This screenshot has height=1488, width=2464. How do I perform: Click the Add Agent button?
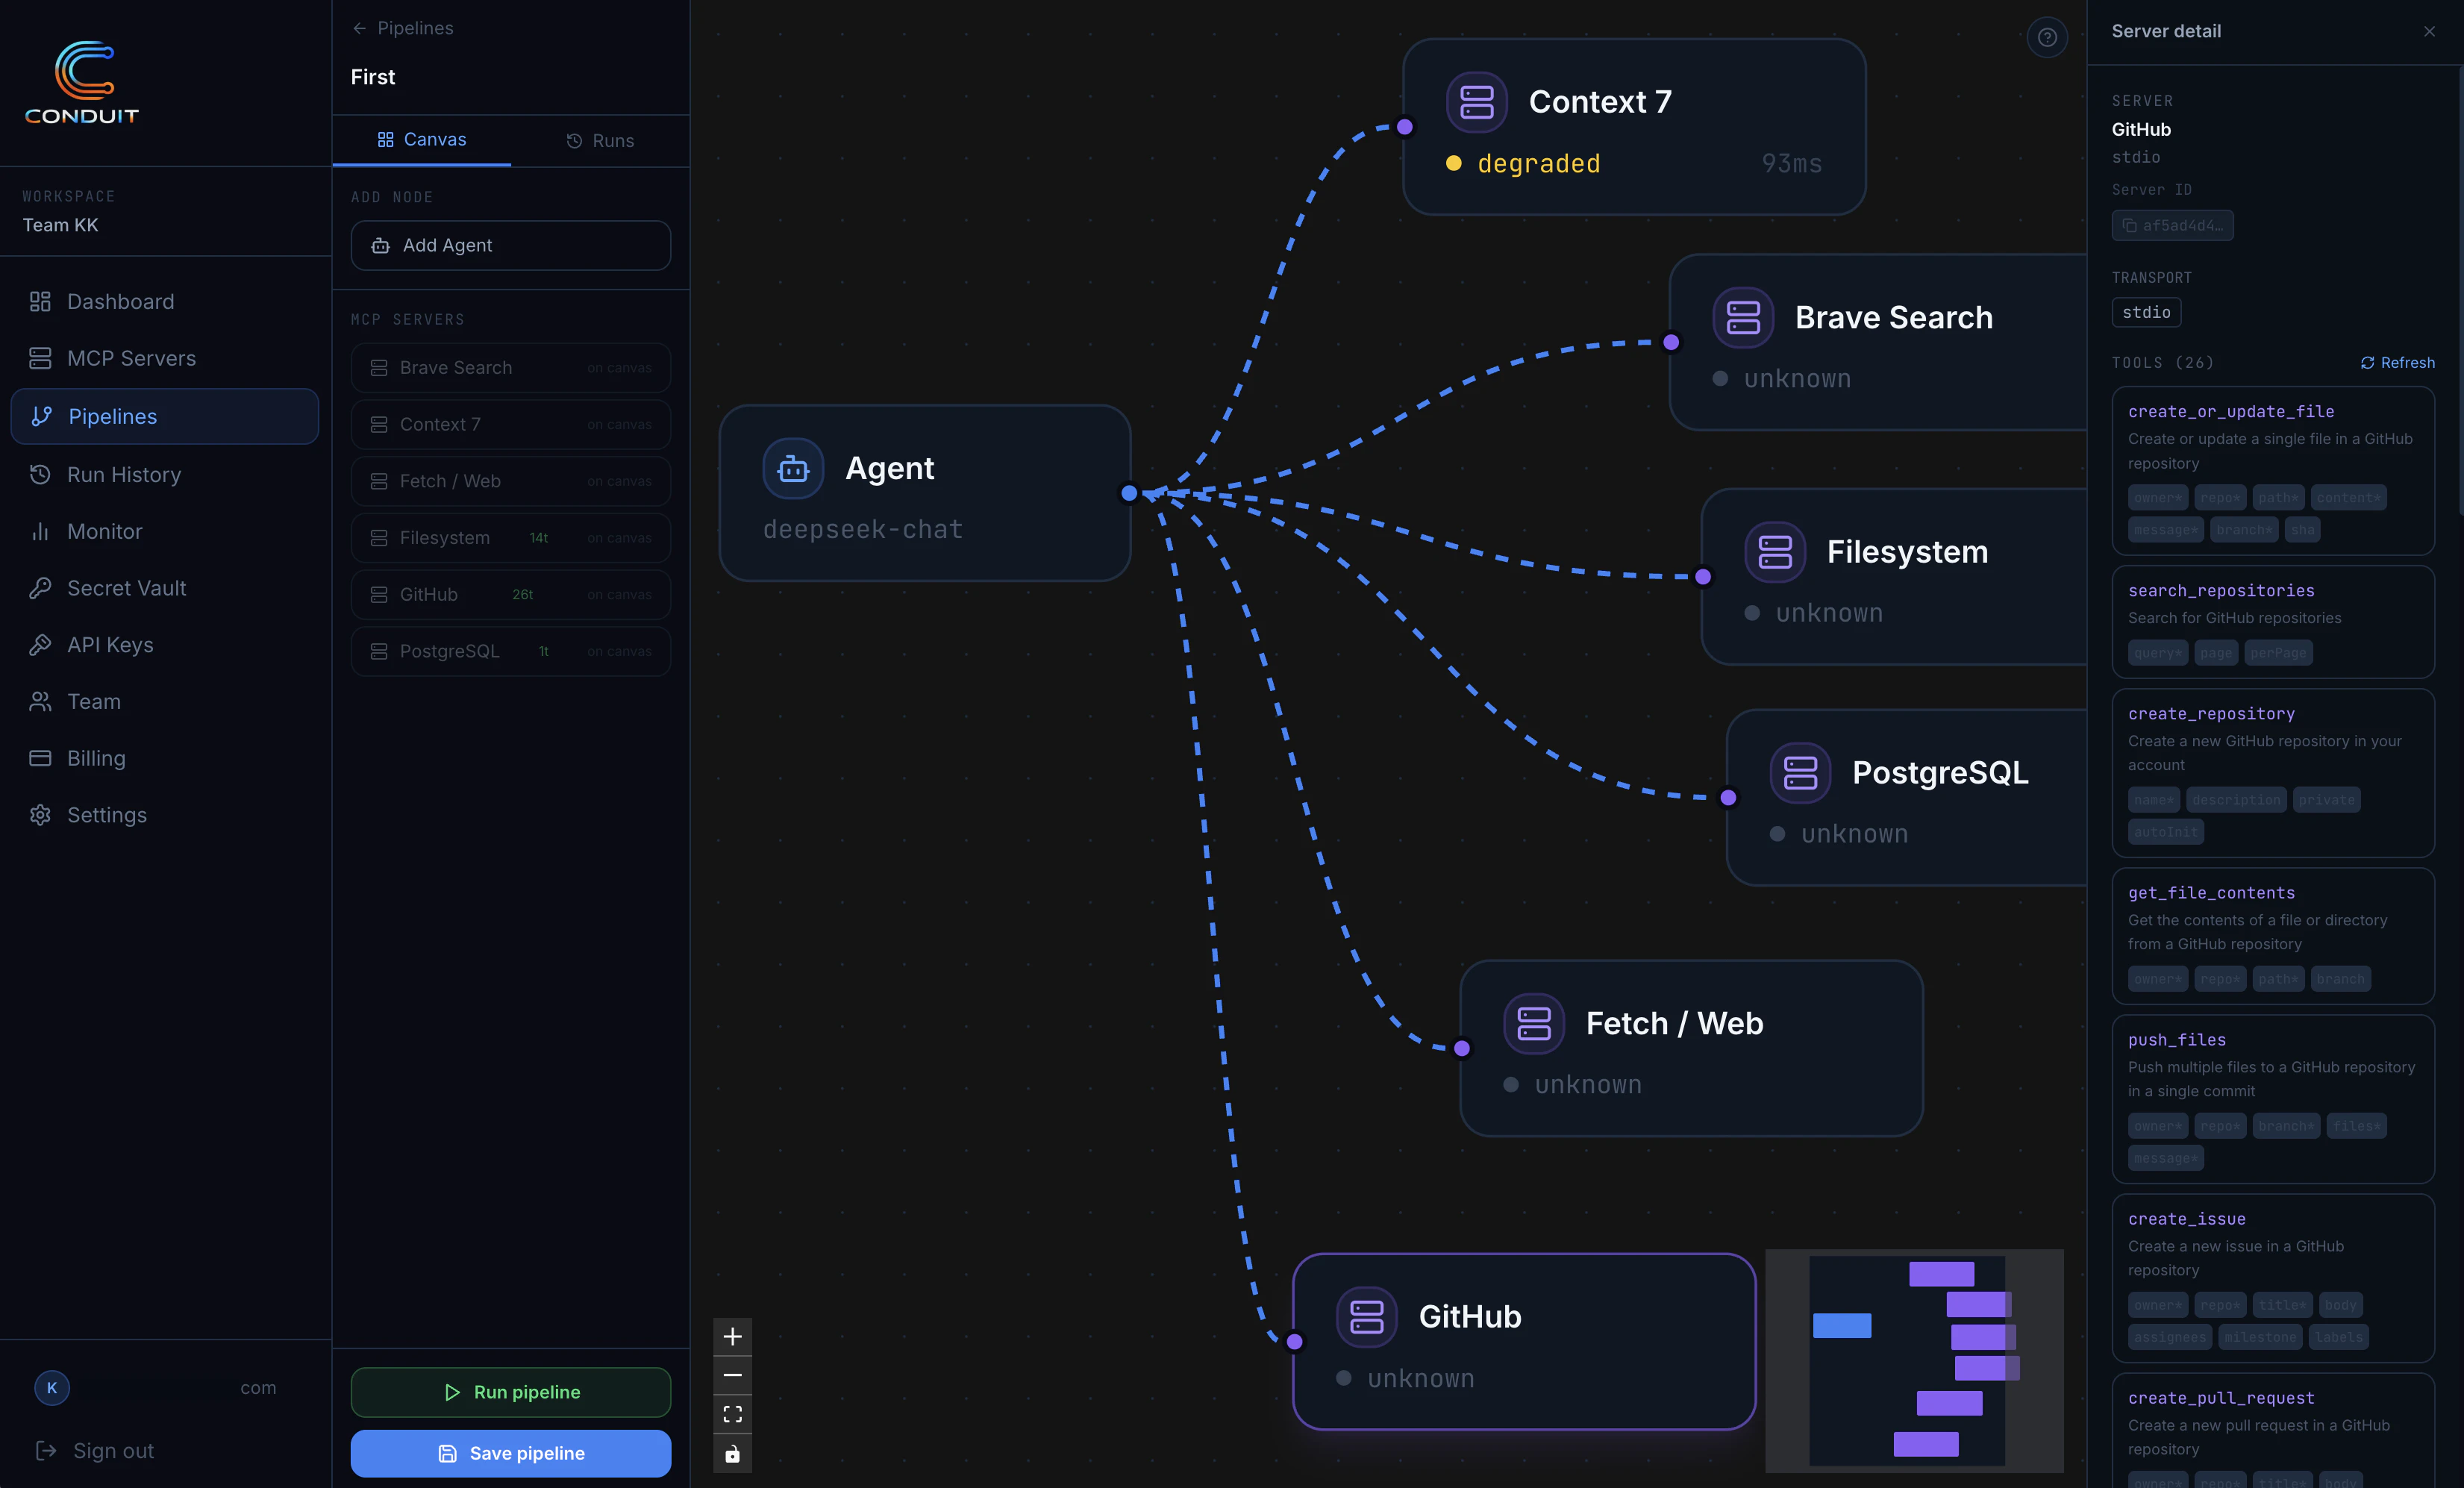(x=510, y=245)
